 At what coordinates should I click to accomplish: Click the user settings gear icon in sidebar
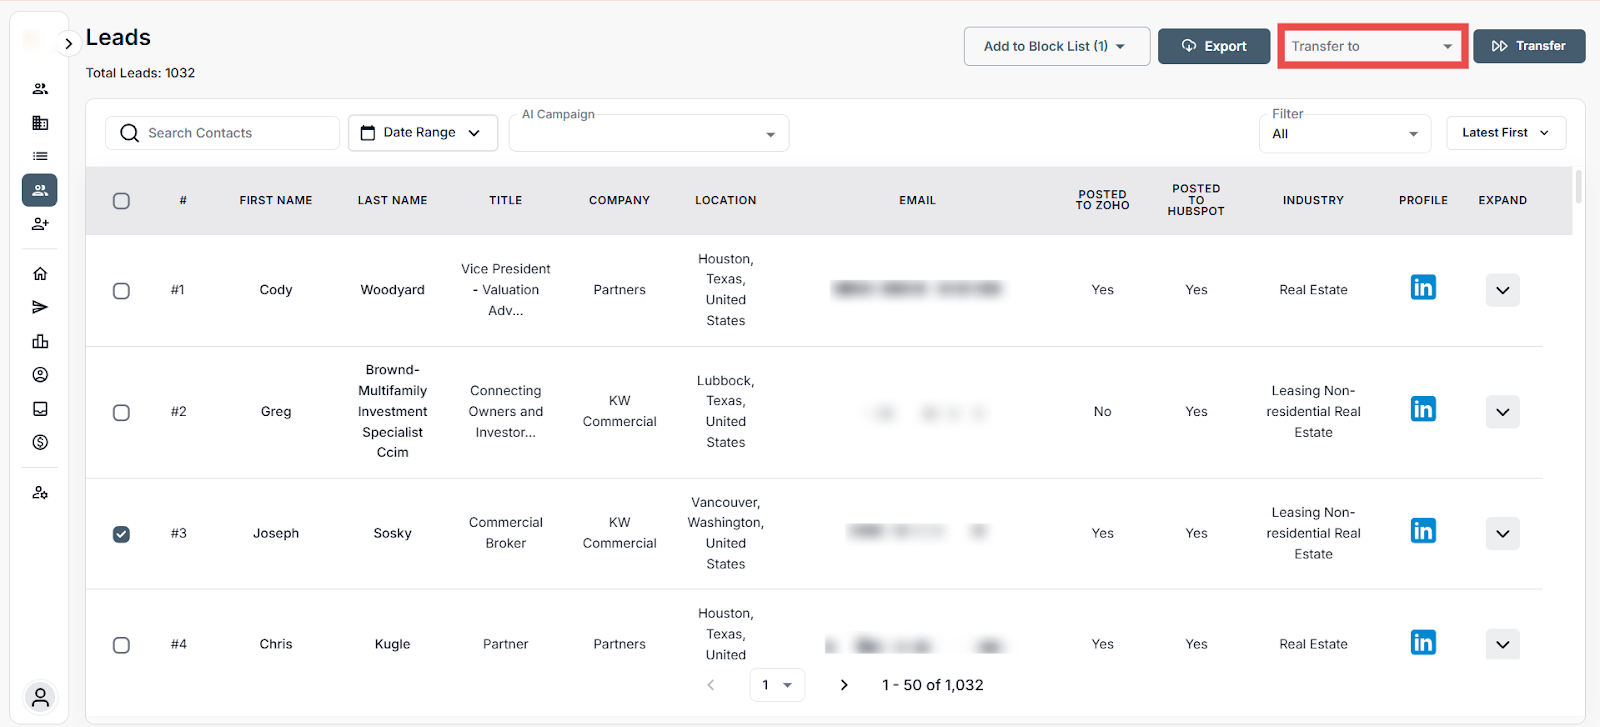[40, 493]
